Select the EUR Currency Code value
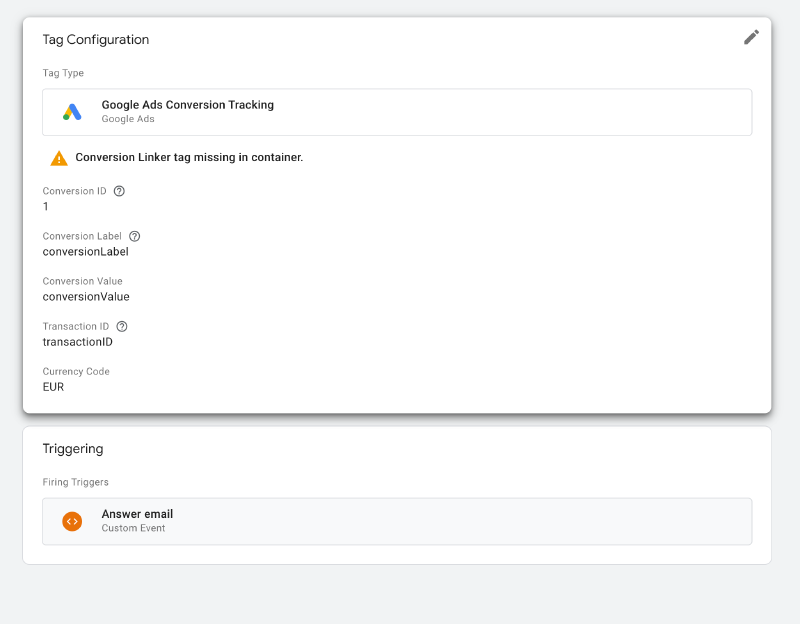 point(53,386)
